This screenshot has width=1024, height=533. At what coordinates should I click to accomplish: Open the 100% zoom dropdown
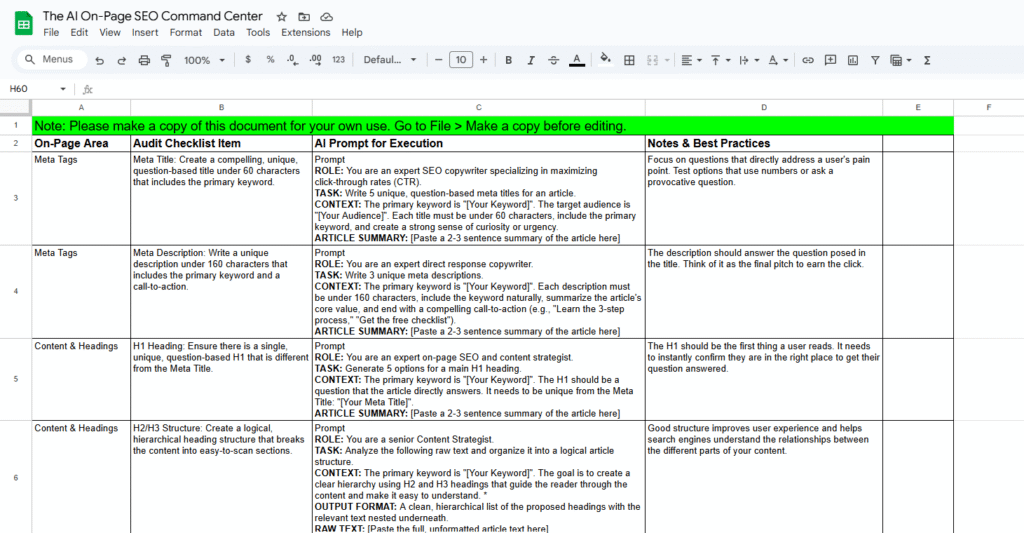(x=203, y=60)
